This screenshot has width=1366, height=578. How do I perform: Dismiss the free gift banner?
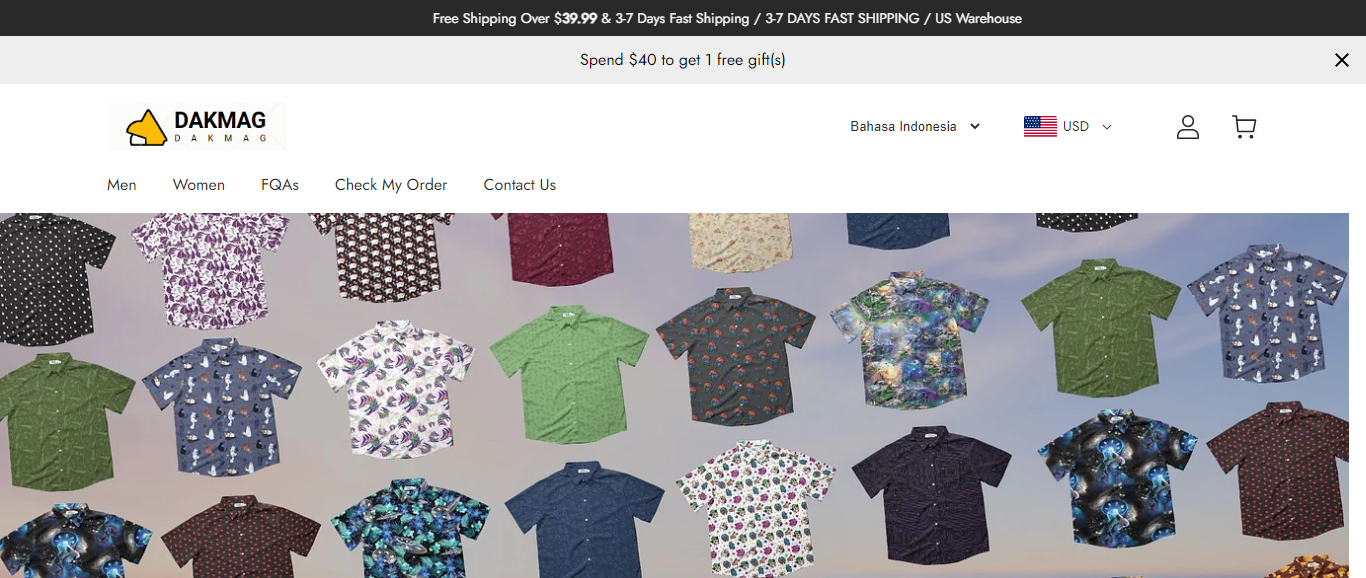coord(1342,60)
